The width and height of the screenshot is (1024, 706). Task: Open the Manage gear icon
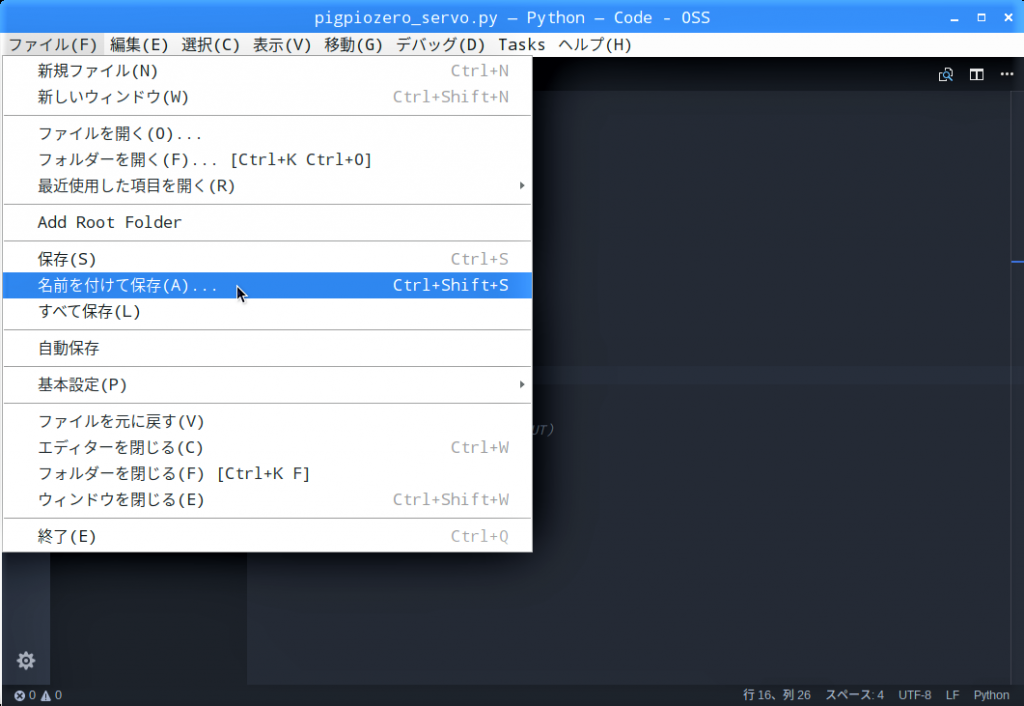click(x=26, y=660)
